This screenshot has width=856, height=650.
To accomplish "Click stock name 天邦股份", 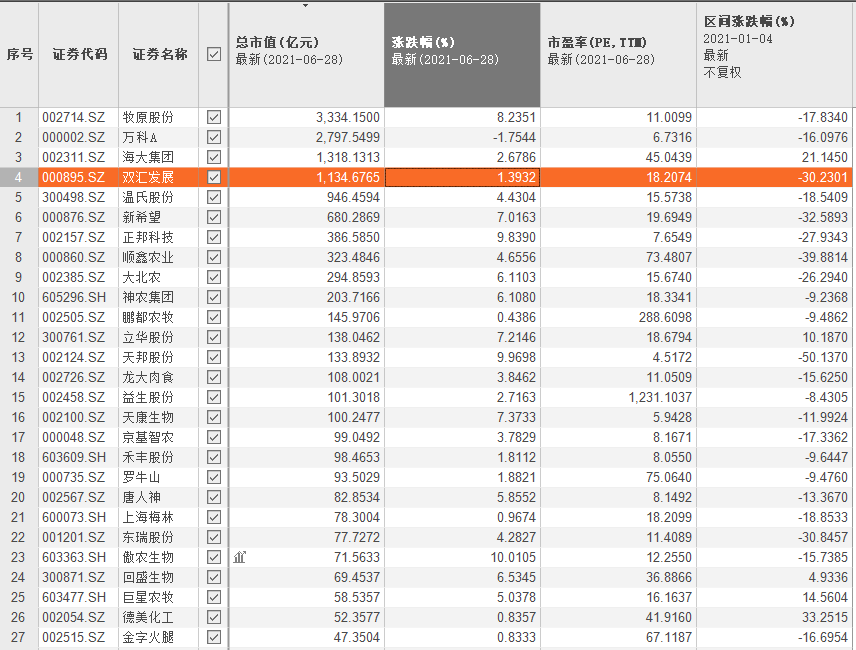I will tap(148, 357).
